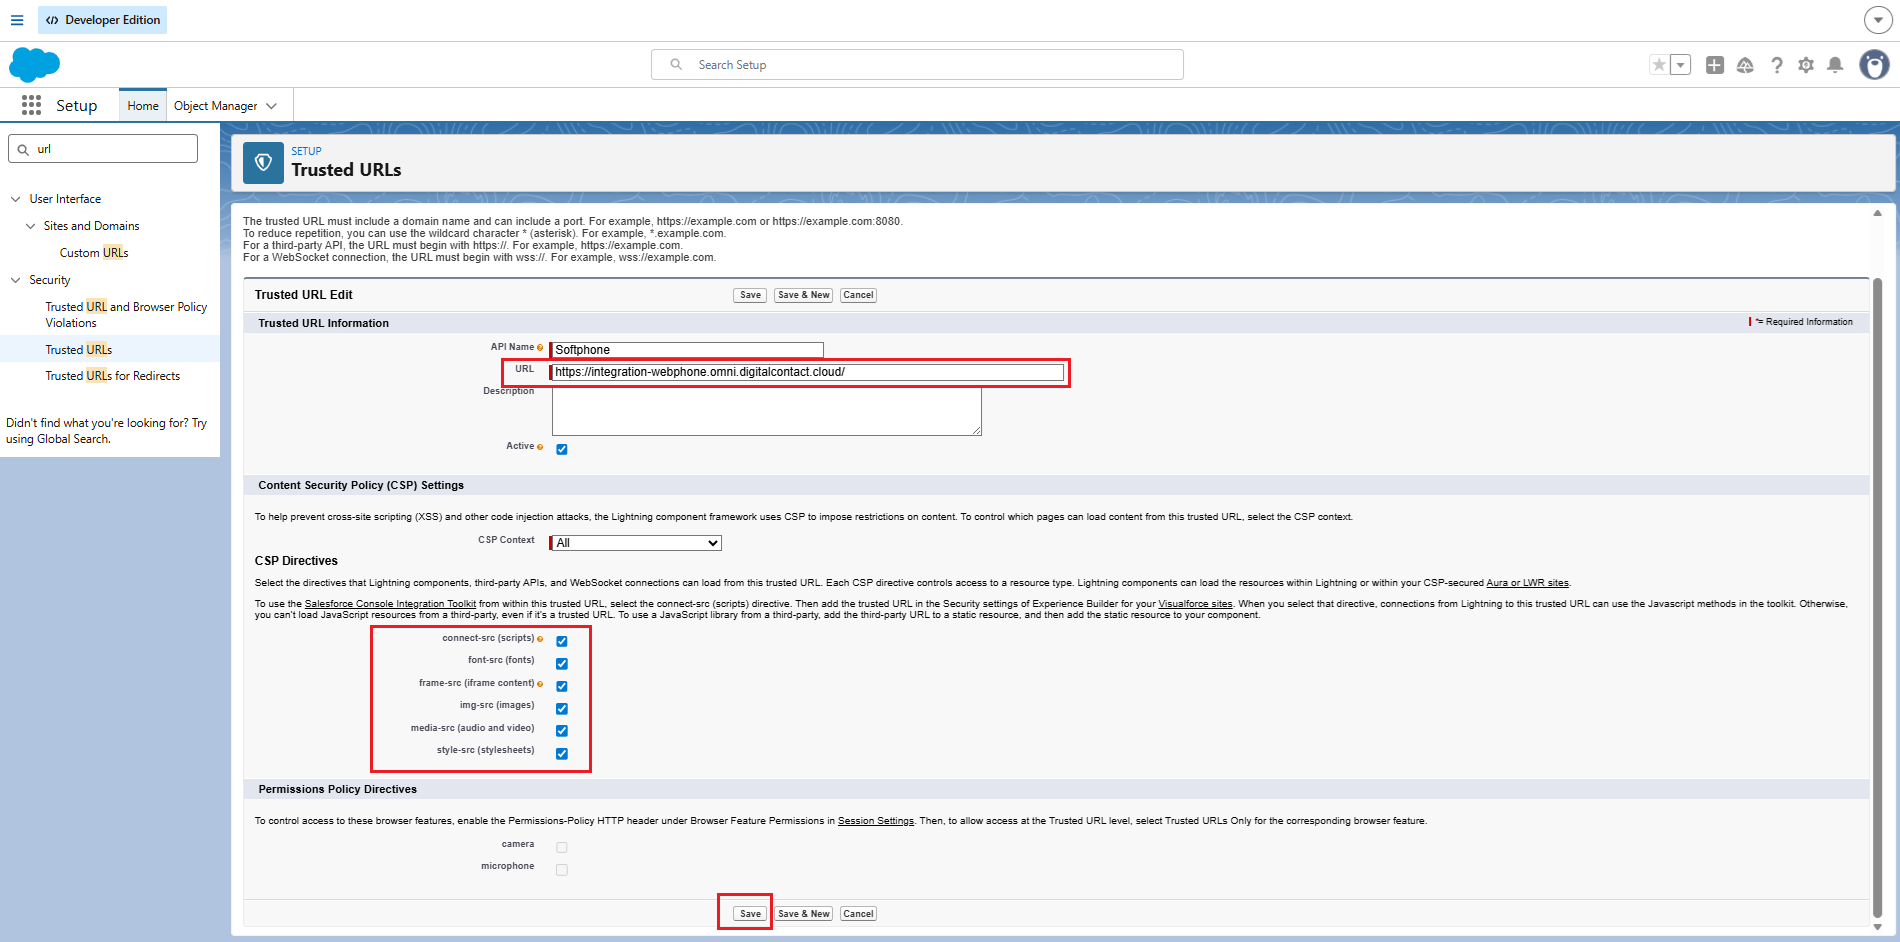Open Trusted URL and Browser Policy Violations
The width and height of the screenshot is (1900, 942).
126,315
